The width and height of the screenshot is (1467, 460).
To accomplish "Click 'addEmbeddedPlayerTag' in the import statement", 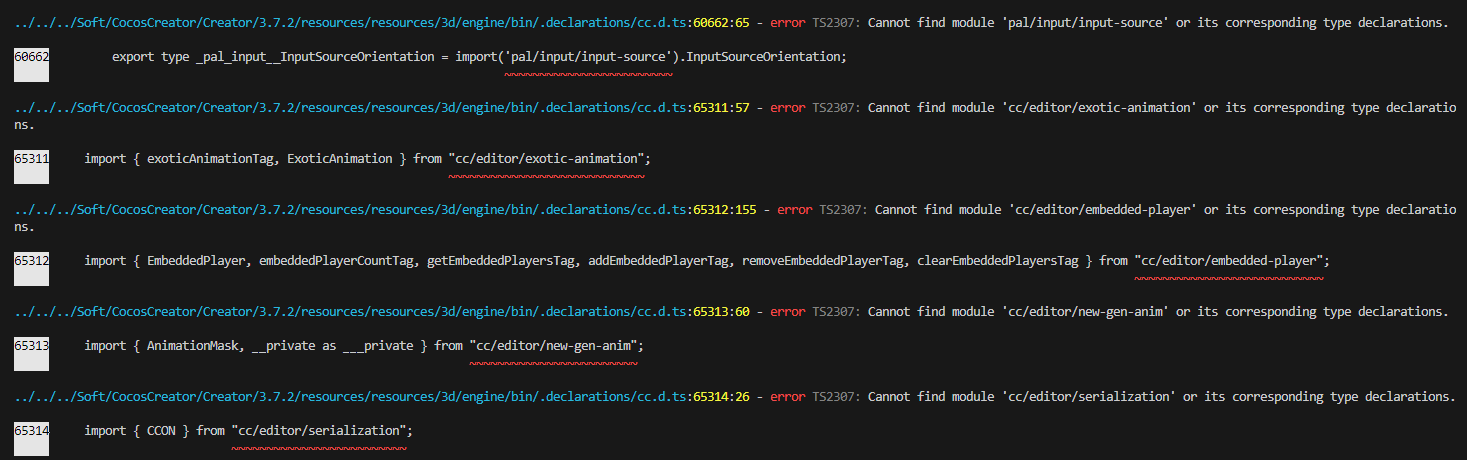I will coord(658,261).
